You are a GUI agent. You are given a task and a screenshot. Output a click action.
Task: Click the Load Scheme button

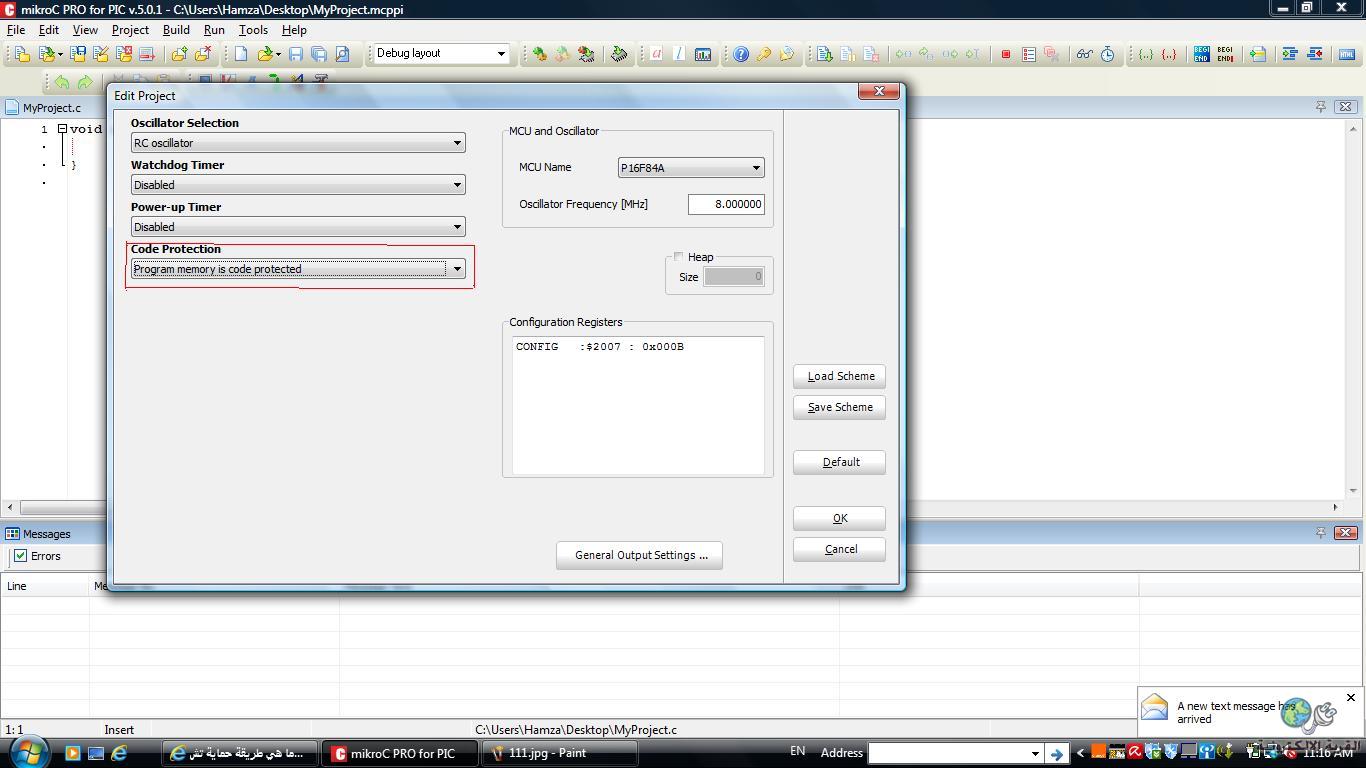(x=839, y=376)
